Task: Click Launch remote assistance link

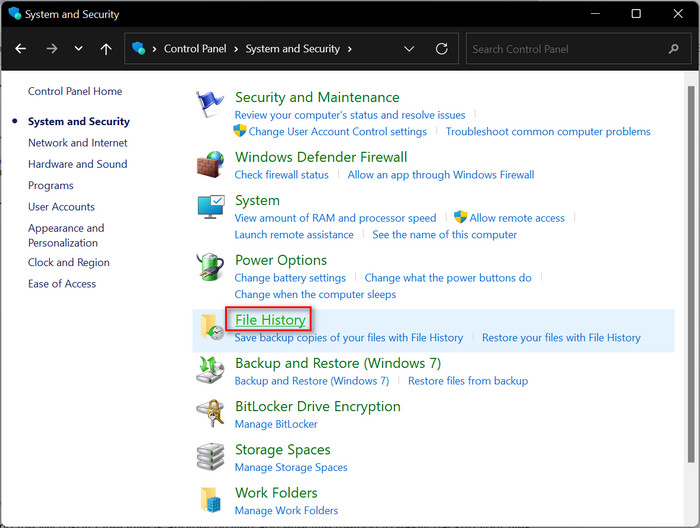Action: tap(294, 235)
